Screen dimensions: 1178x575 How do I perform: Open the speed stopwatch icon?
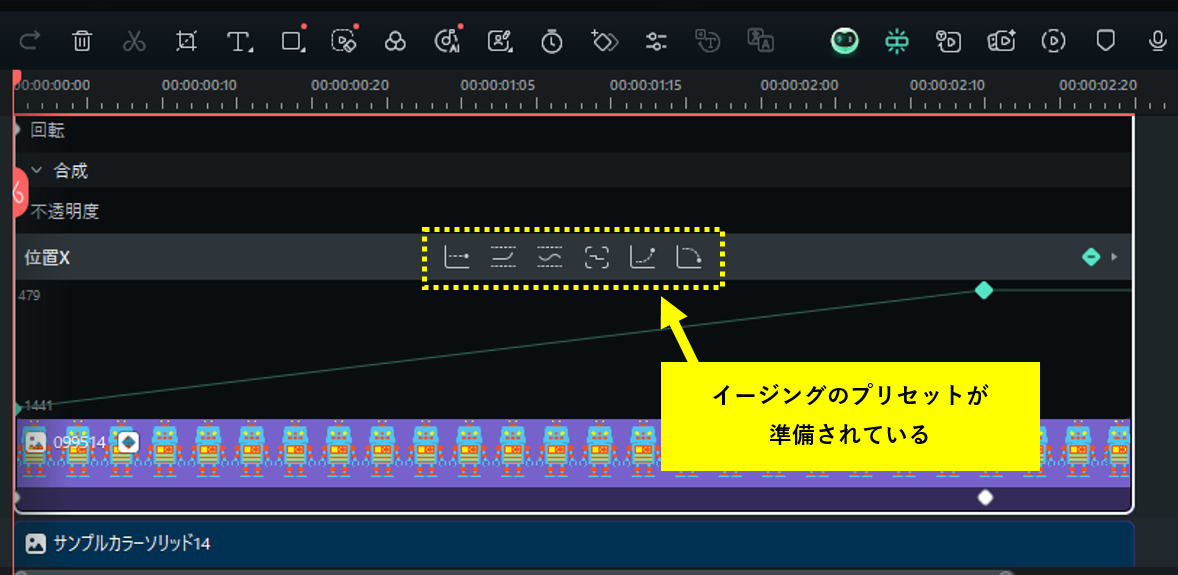552,41
